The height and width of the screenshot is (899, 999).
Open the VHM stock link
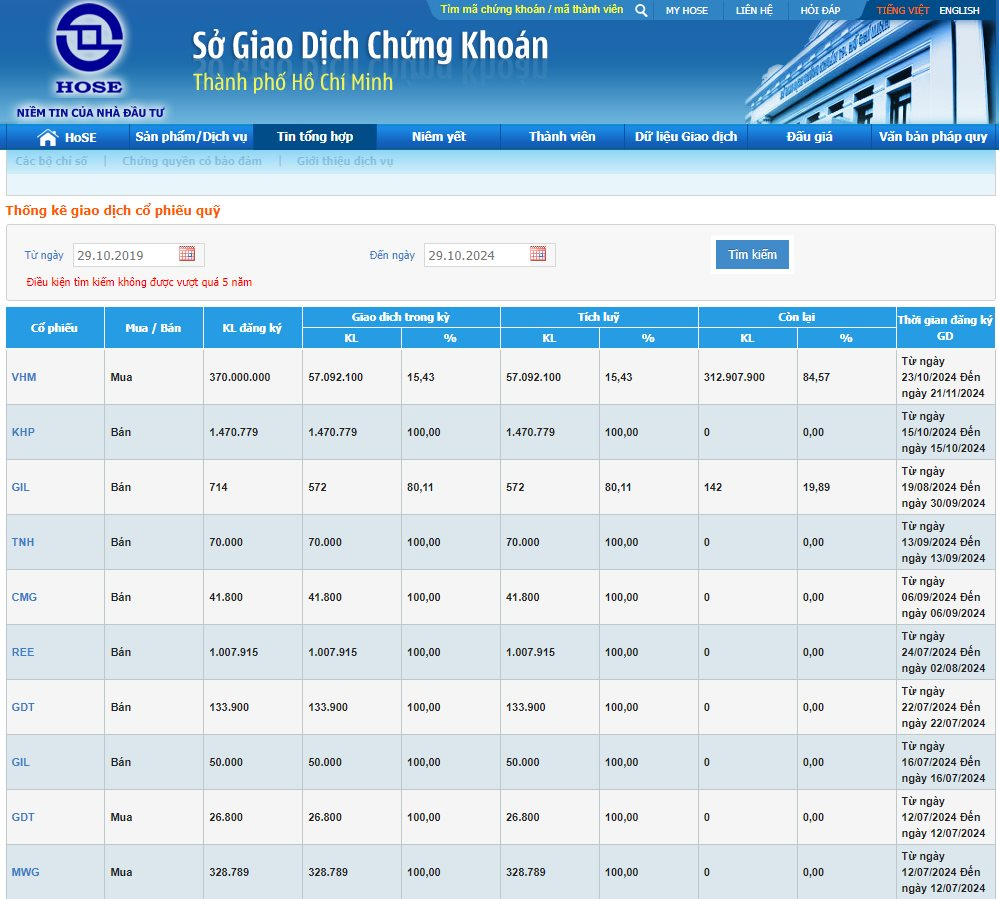(x=24, y=377)
